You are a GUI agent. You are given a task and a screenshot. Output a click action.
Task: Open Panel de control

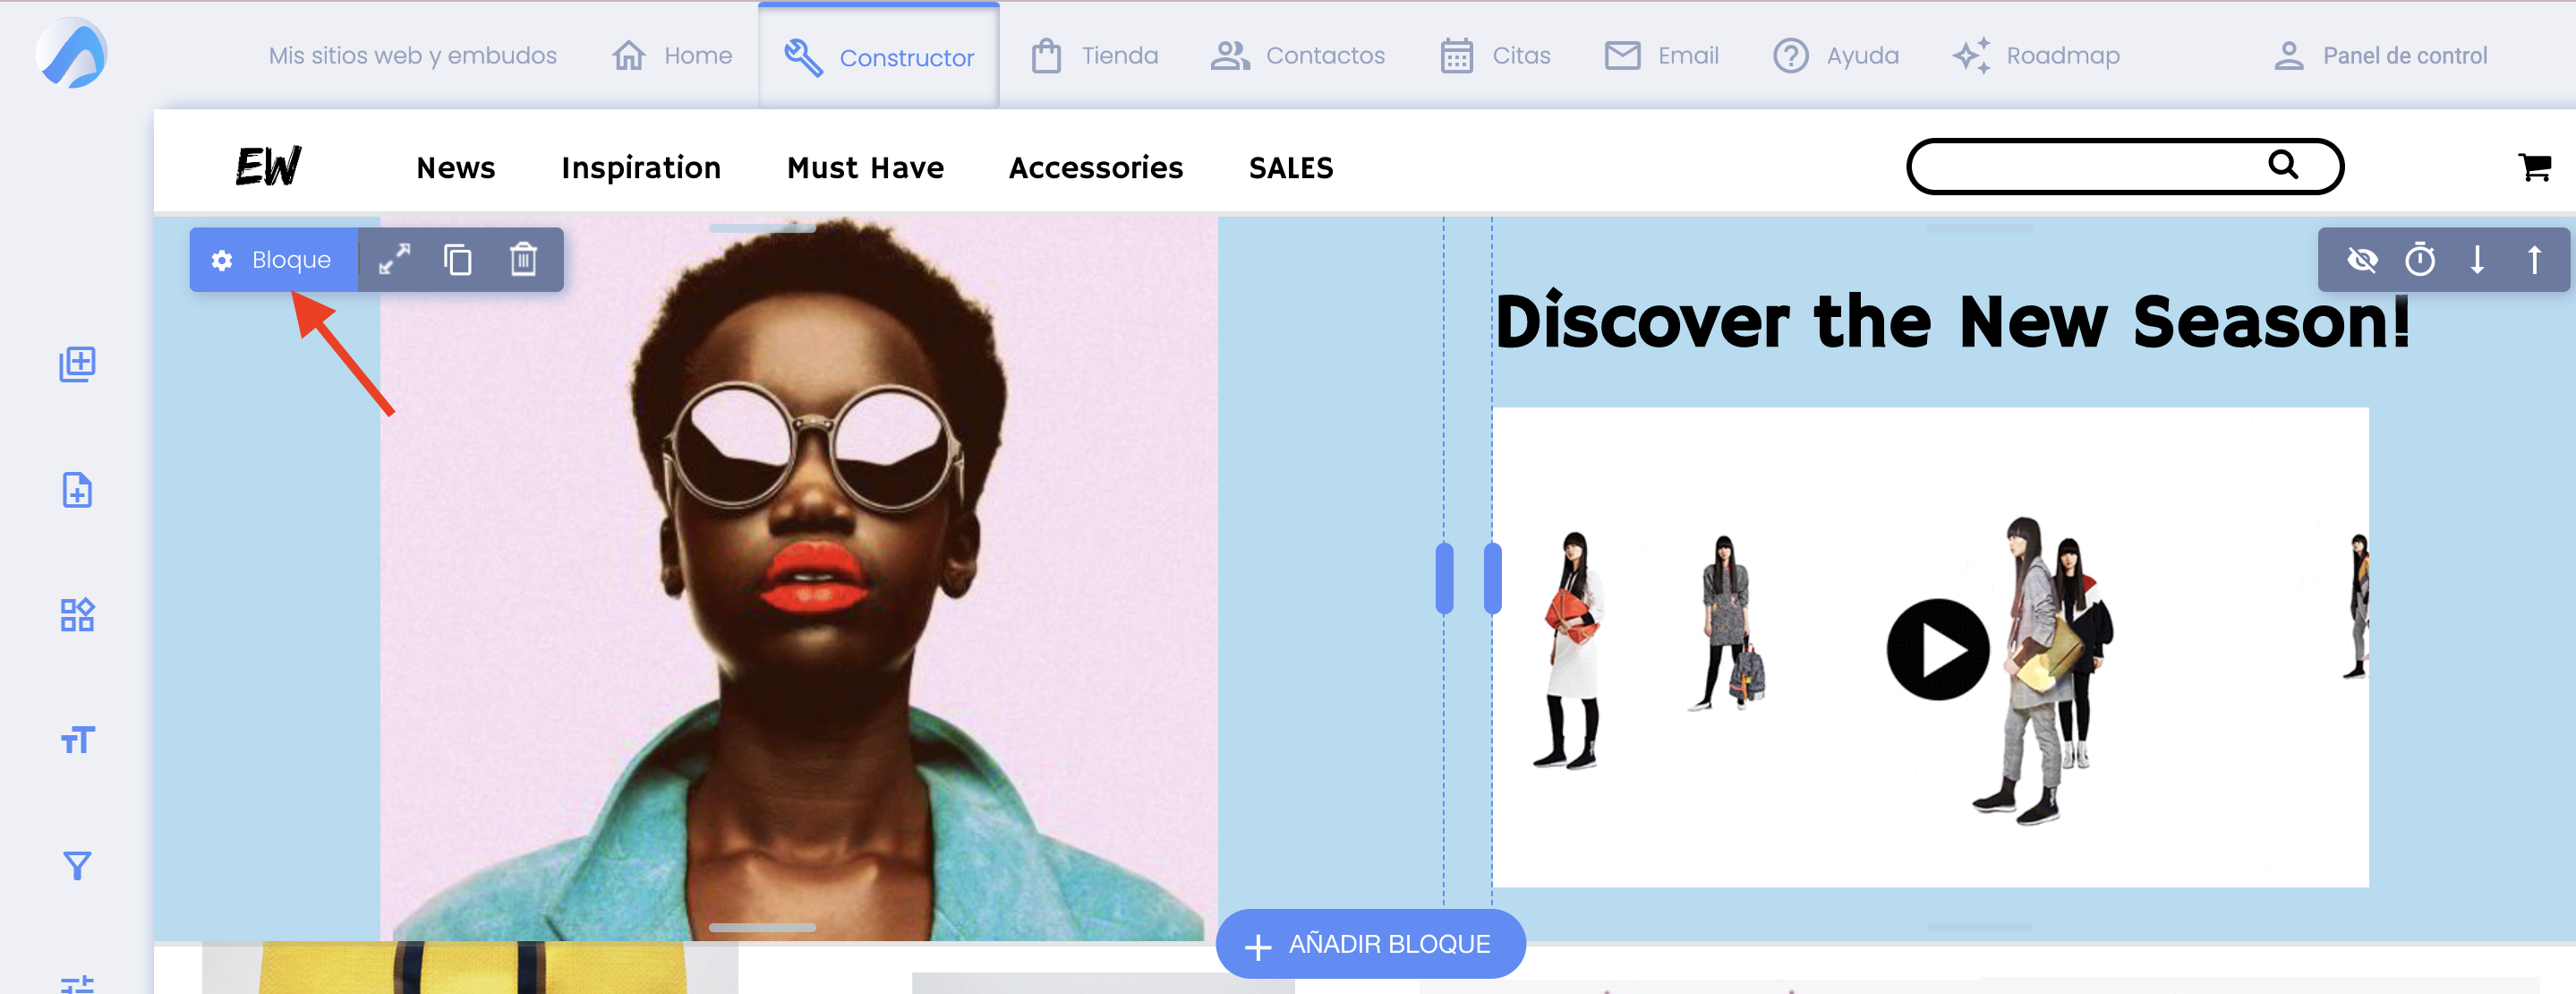tap(2380, 56)
